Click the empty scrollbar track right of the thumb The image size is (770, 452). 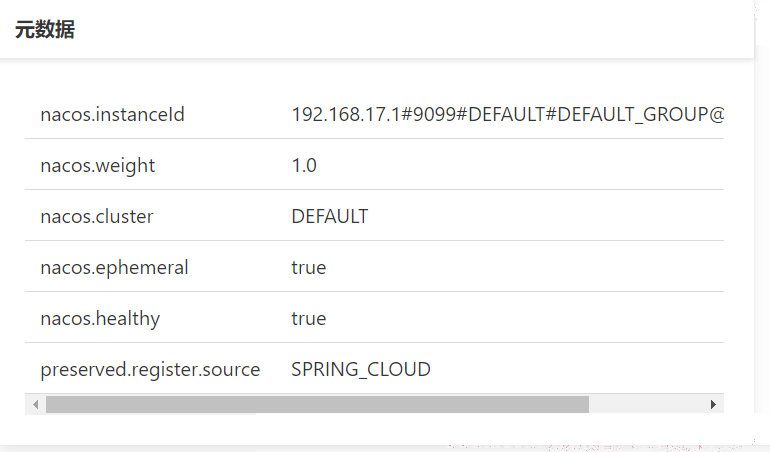click(646, 404)
